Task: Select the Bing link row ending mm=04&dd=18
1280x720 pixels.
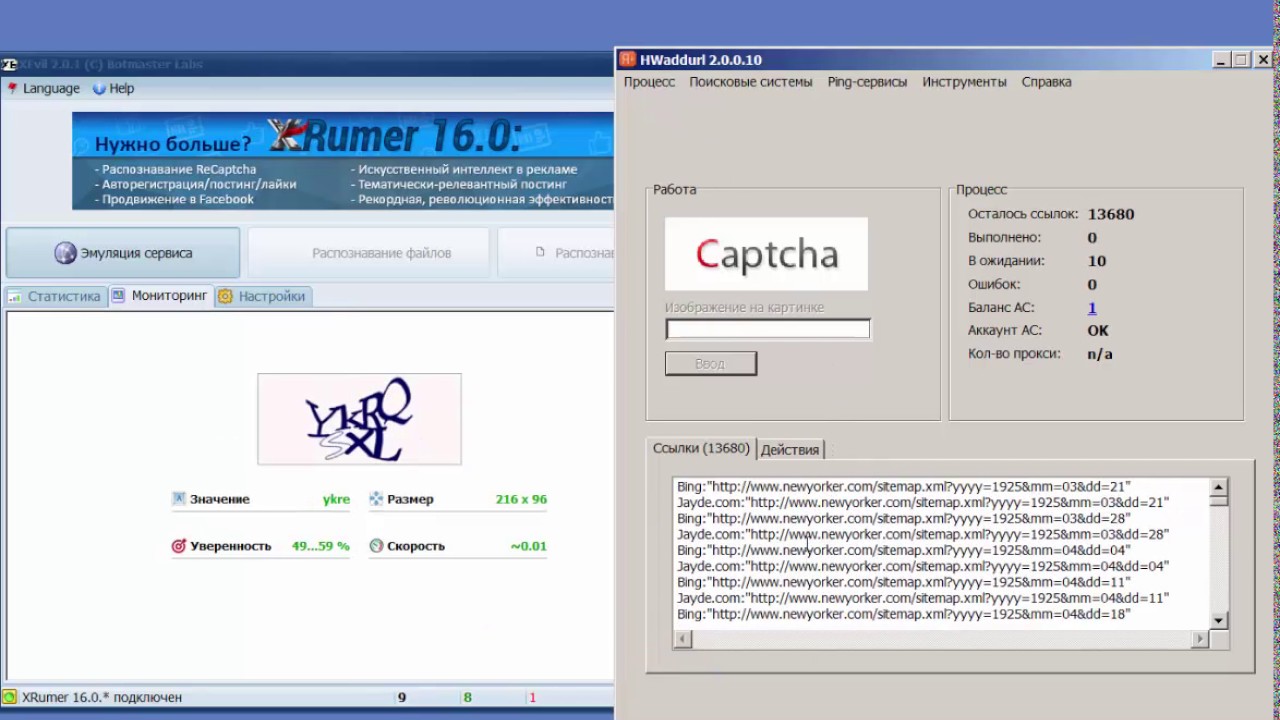Action: (904, 614)
